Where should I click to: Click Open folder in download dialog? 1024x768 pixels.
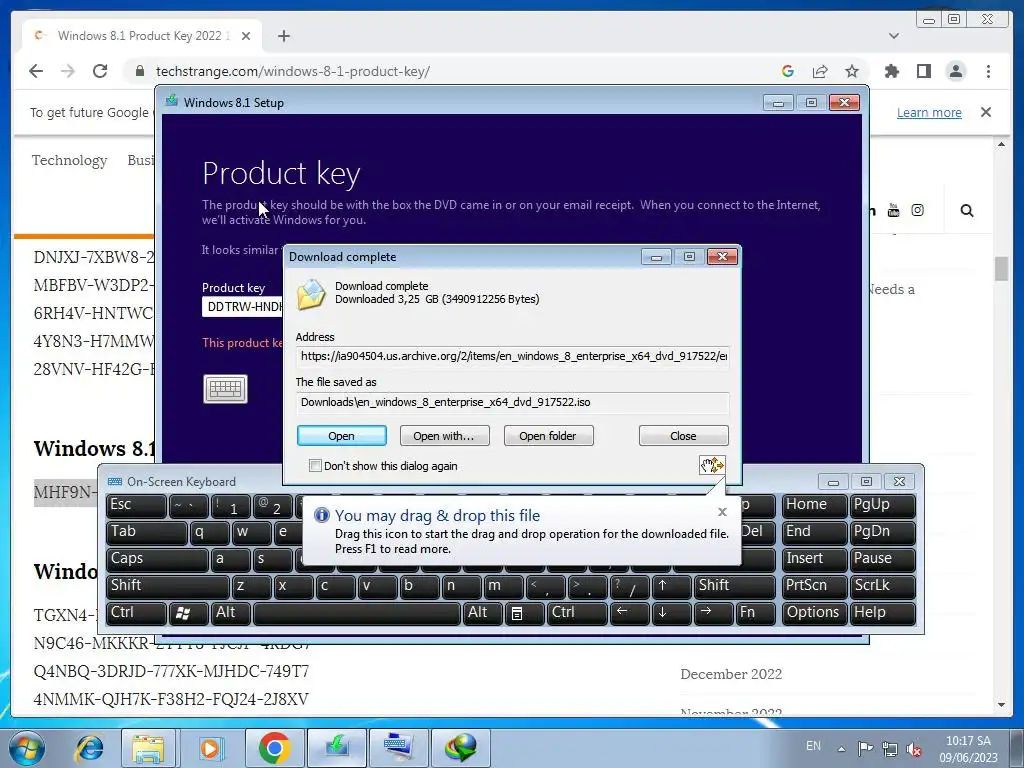point(548,436)
